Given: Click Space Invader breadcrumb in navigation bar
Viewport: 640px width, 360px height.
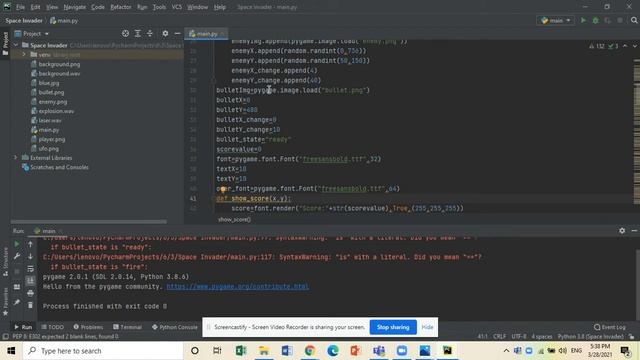Looking at the screenshot, I should (x=24, y=20).
